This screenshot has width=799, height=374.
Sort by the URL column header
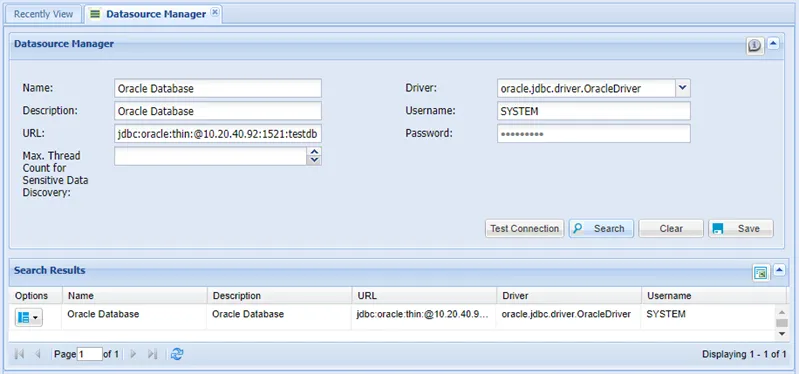point(424,296)
